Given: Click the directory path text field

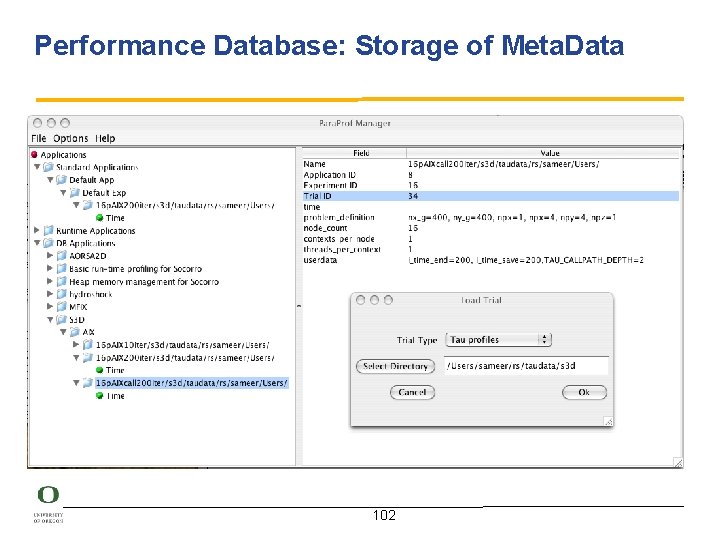Looking at the screenshot, I should point(524,366).
